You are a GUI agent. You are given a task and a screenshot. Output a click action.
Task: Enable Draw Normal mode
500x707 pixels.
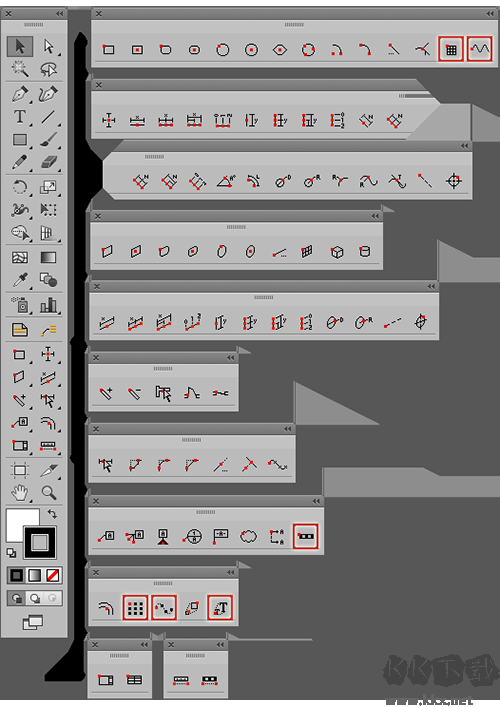[x=17, y=598]
